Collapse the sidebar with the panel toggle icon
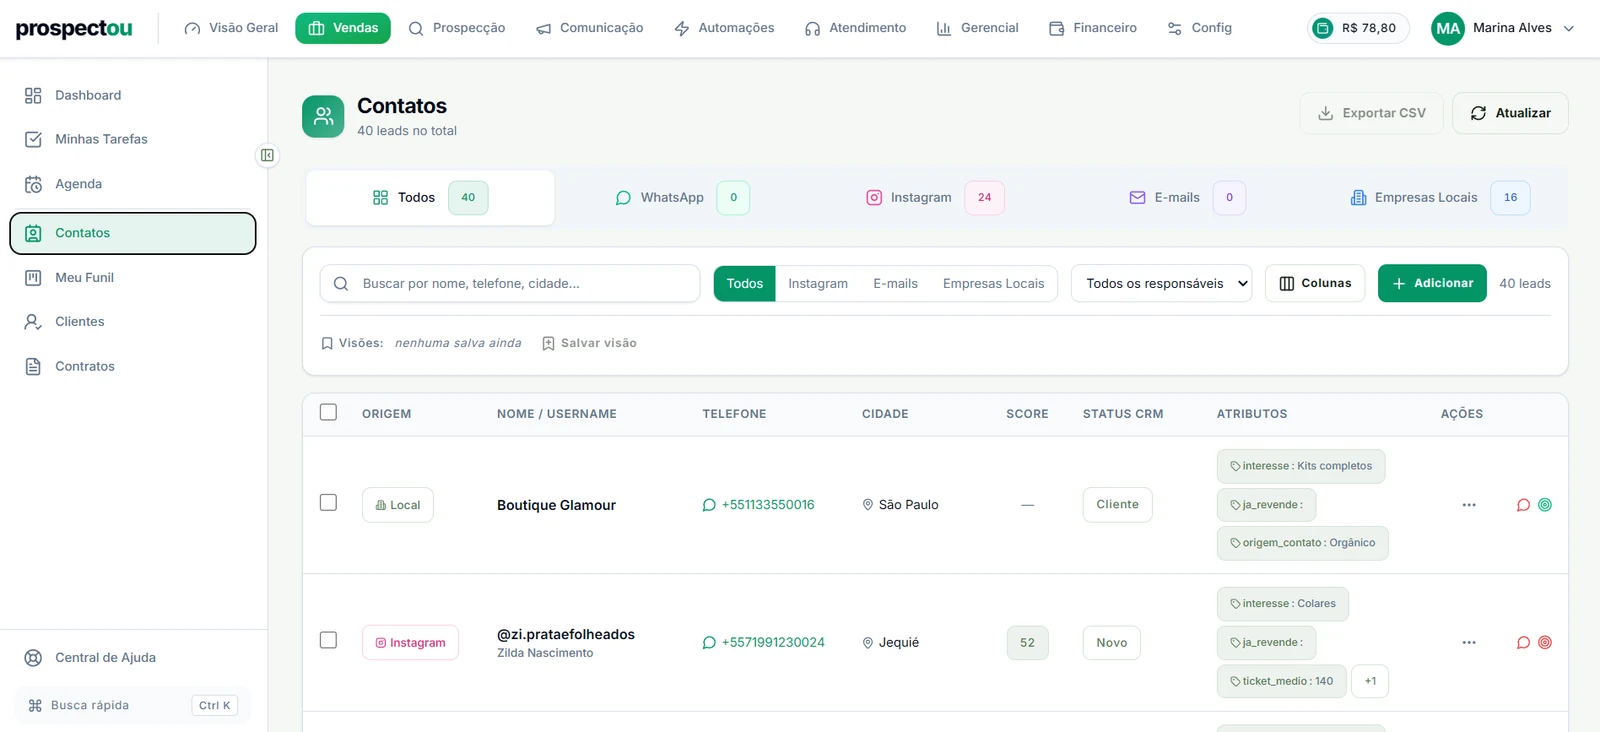Screen dimensions: 1600x732 pos(267,155)
